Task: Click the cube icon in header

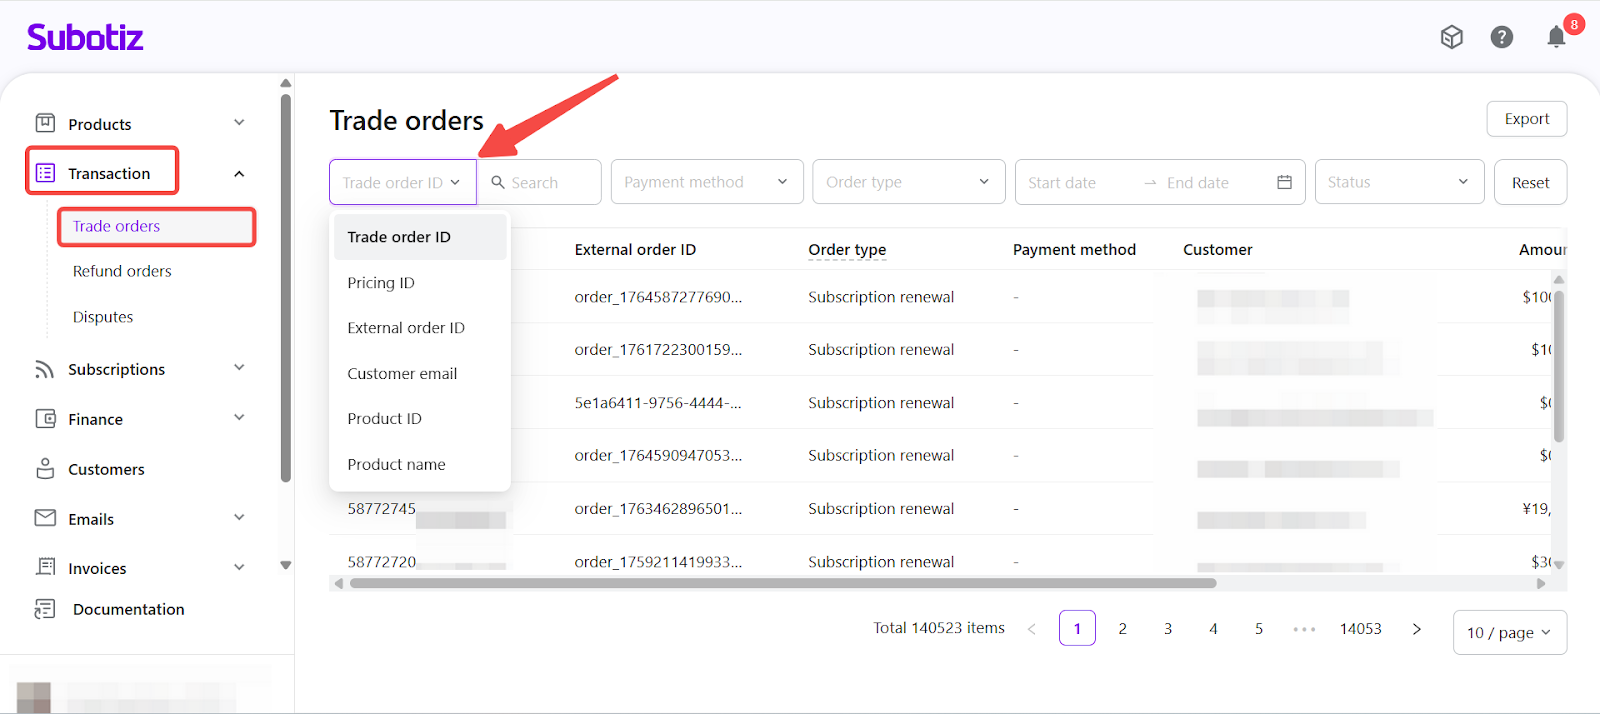Action: (x=1451, y=37)
